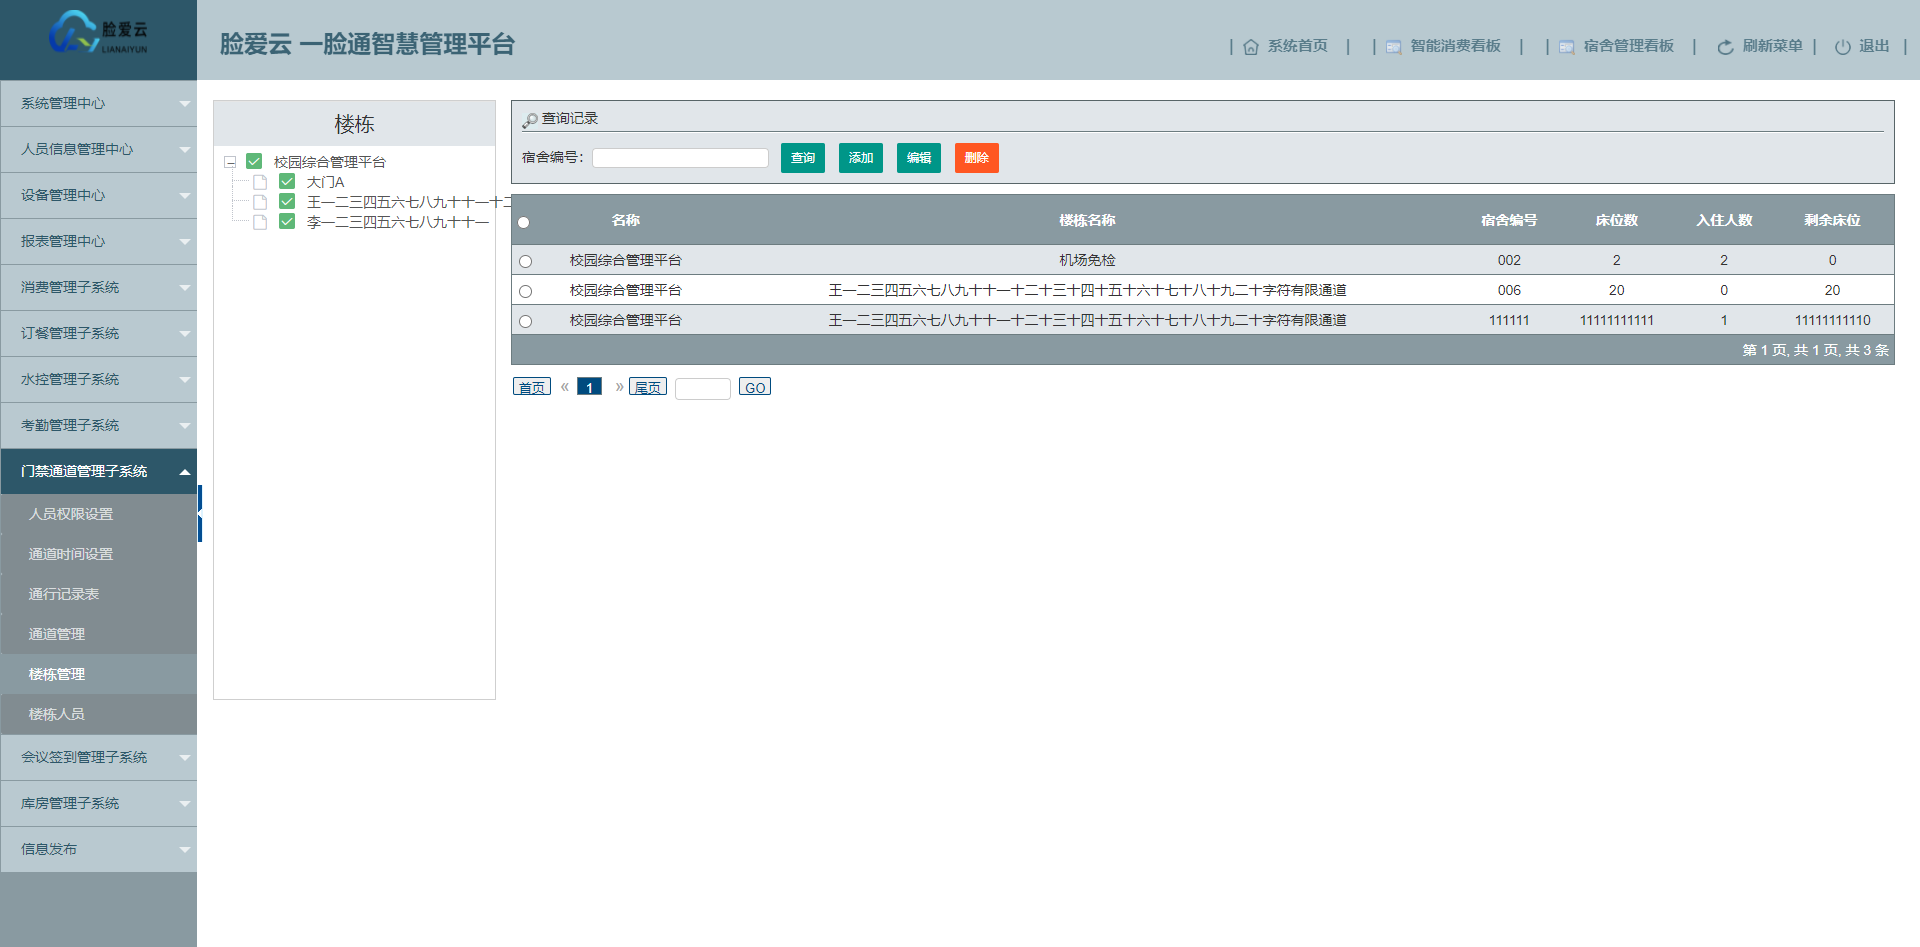
Task: Go to next page with » arrow
Action: 619,387
